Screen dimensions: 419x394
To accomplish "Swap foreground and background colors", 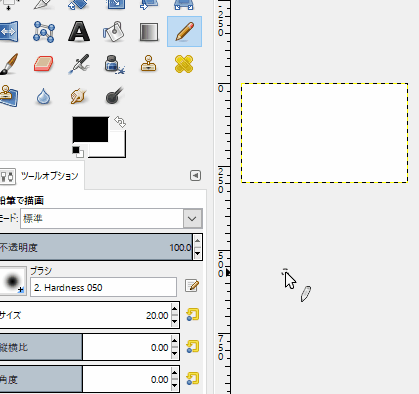I will coord(120,122).
